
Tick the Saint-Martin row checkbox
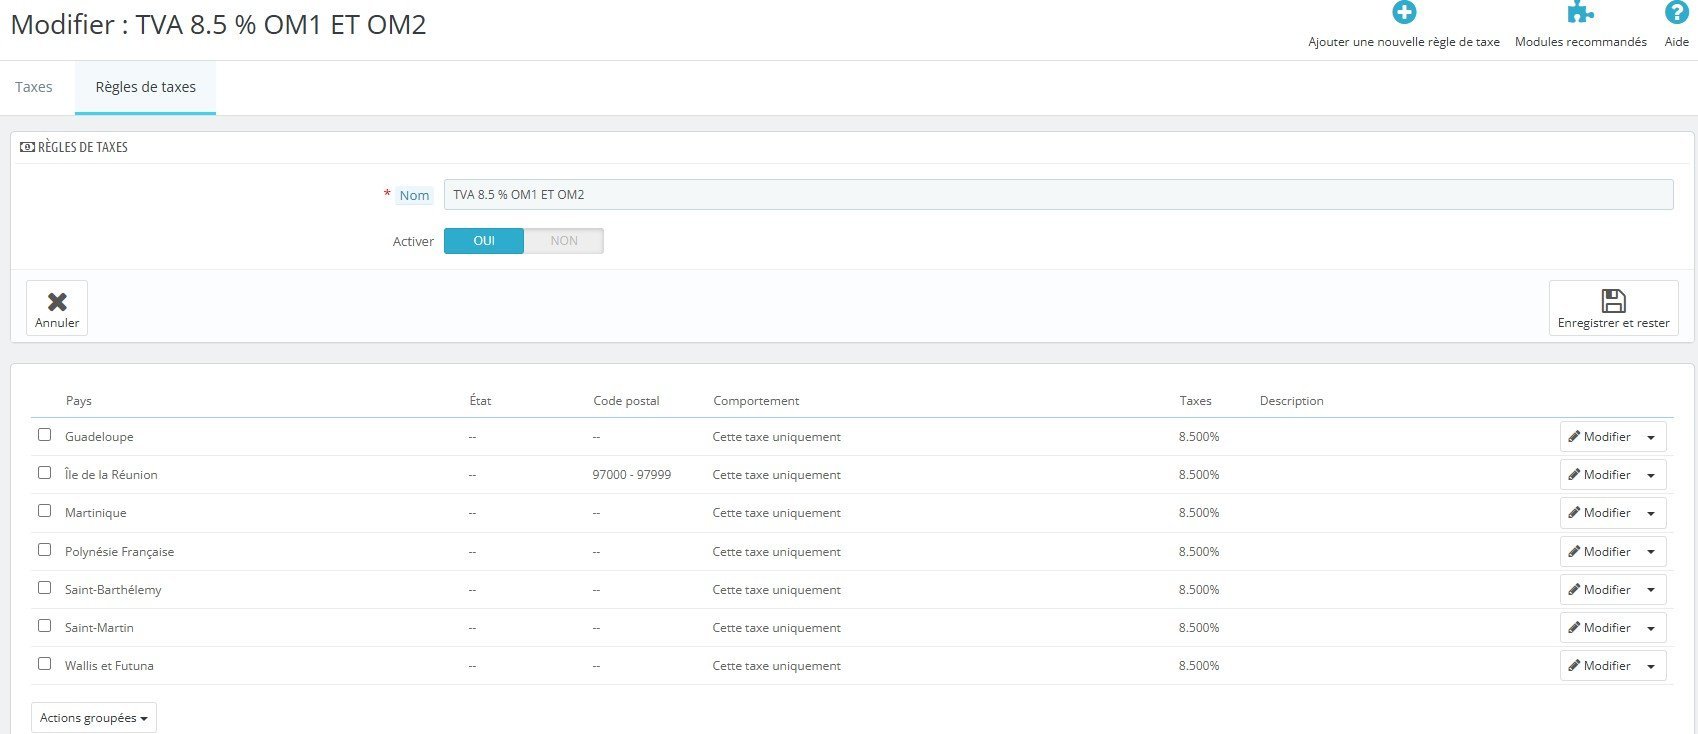coord(44,626)
